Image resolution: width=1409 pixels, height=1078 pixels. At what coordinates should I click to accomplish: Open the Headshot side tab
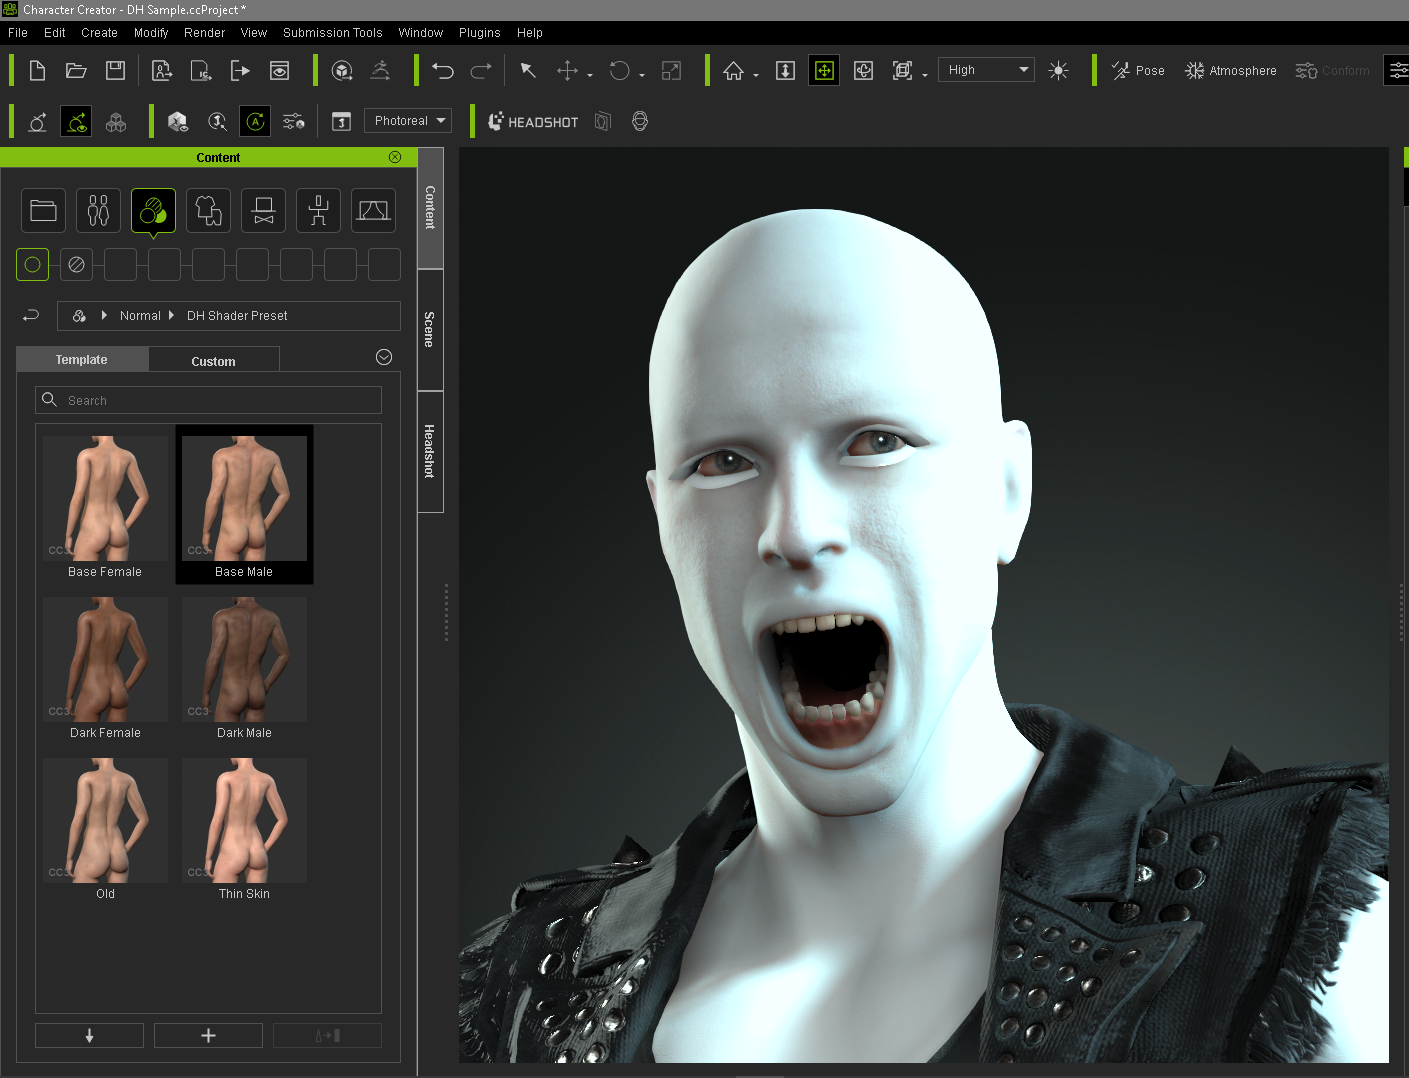(x=430, y=451)
